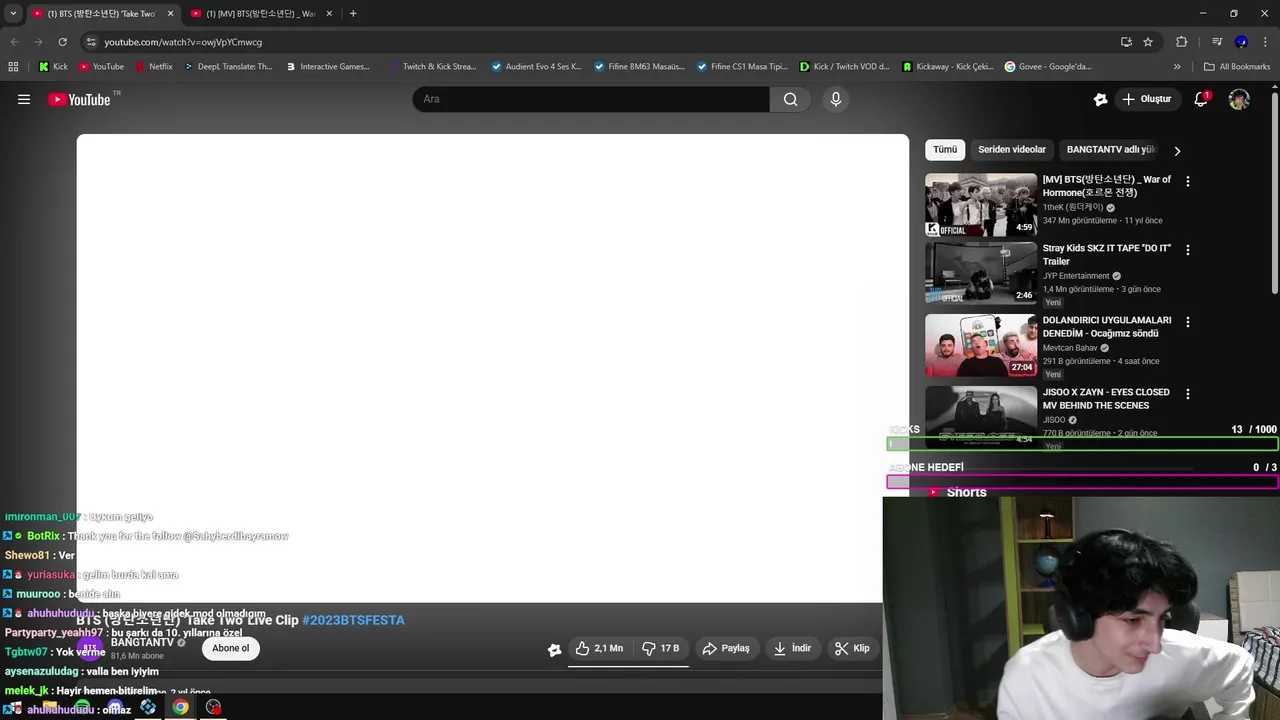Open options for Dolandırıcı Uygulamaları video
The height and width of the screenshot is (720, 1280).
(1187, 322)
